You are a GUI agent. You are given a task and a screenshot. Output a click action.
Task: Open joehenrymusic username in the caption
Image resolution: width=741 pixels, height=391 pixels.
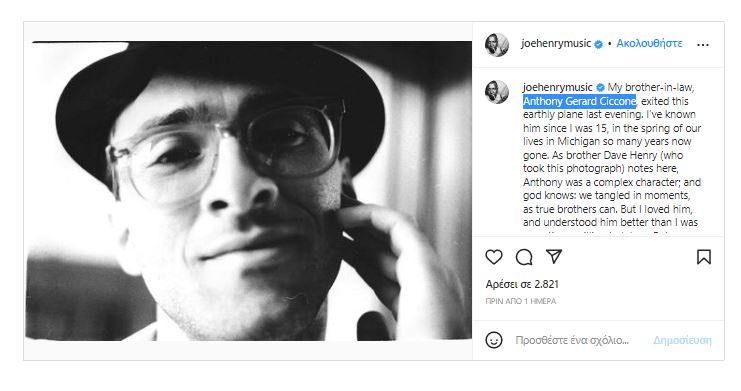[x=558, y=87]
